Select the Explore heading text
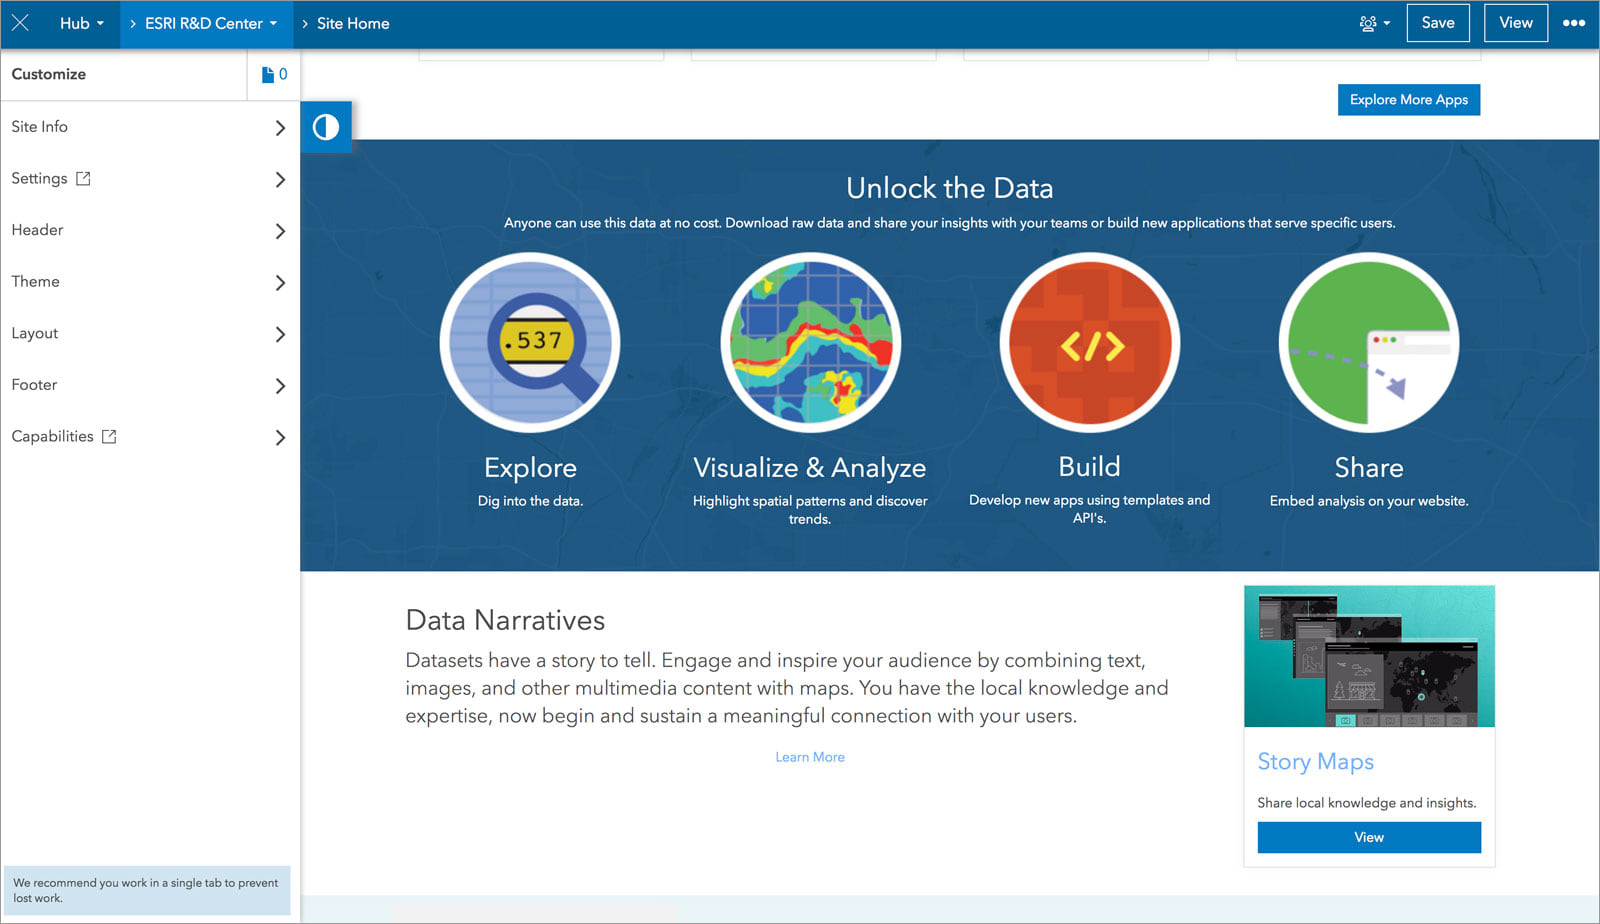 click(x=530, y=468)
